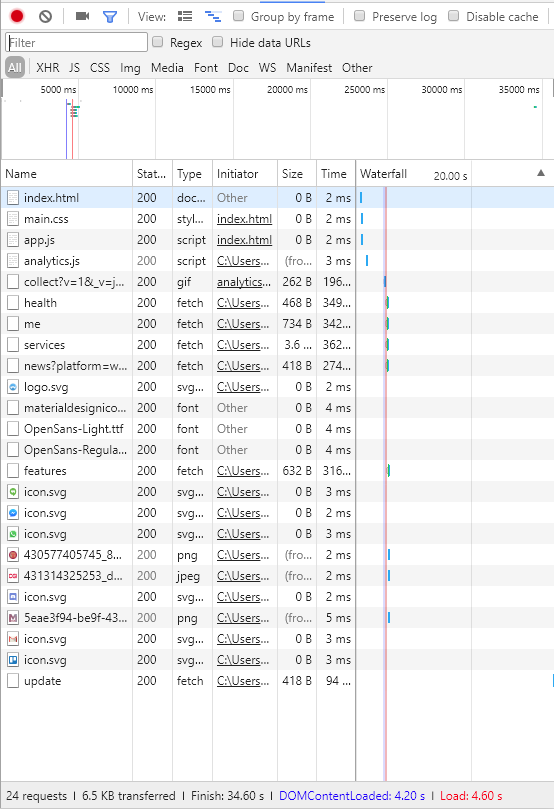Filter requests by Media
Image resolution: width=554 pixels, height=809 pixels.
[x=167, y=68]
